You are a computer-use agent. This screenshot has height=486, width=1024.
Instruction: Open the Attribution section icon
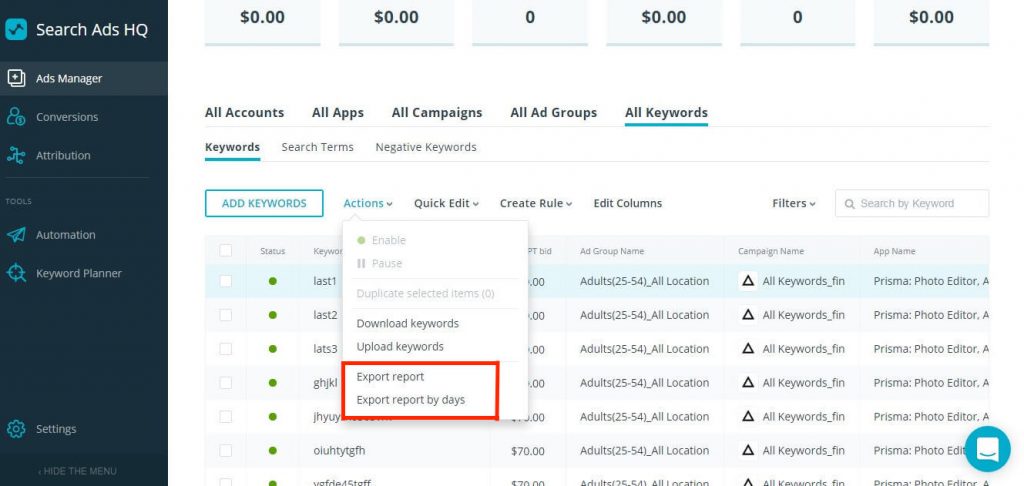(16, 155)
